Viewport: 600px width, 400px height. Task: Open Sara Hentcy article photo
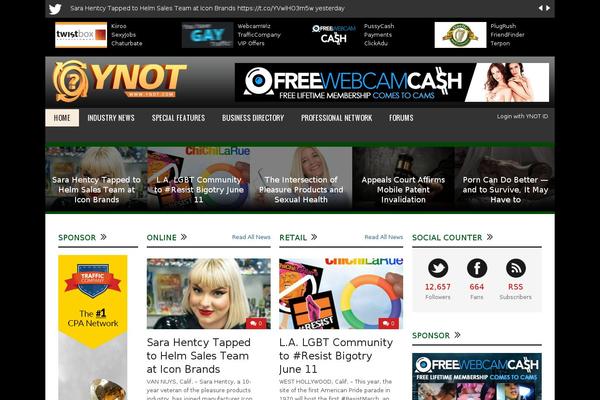[x=209, y=294]
